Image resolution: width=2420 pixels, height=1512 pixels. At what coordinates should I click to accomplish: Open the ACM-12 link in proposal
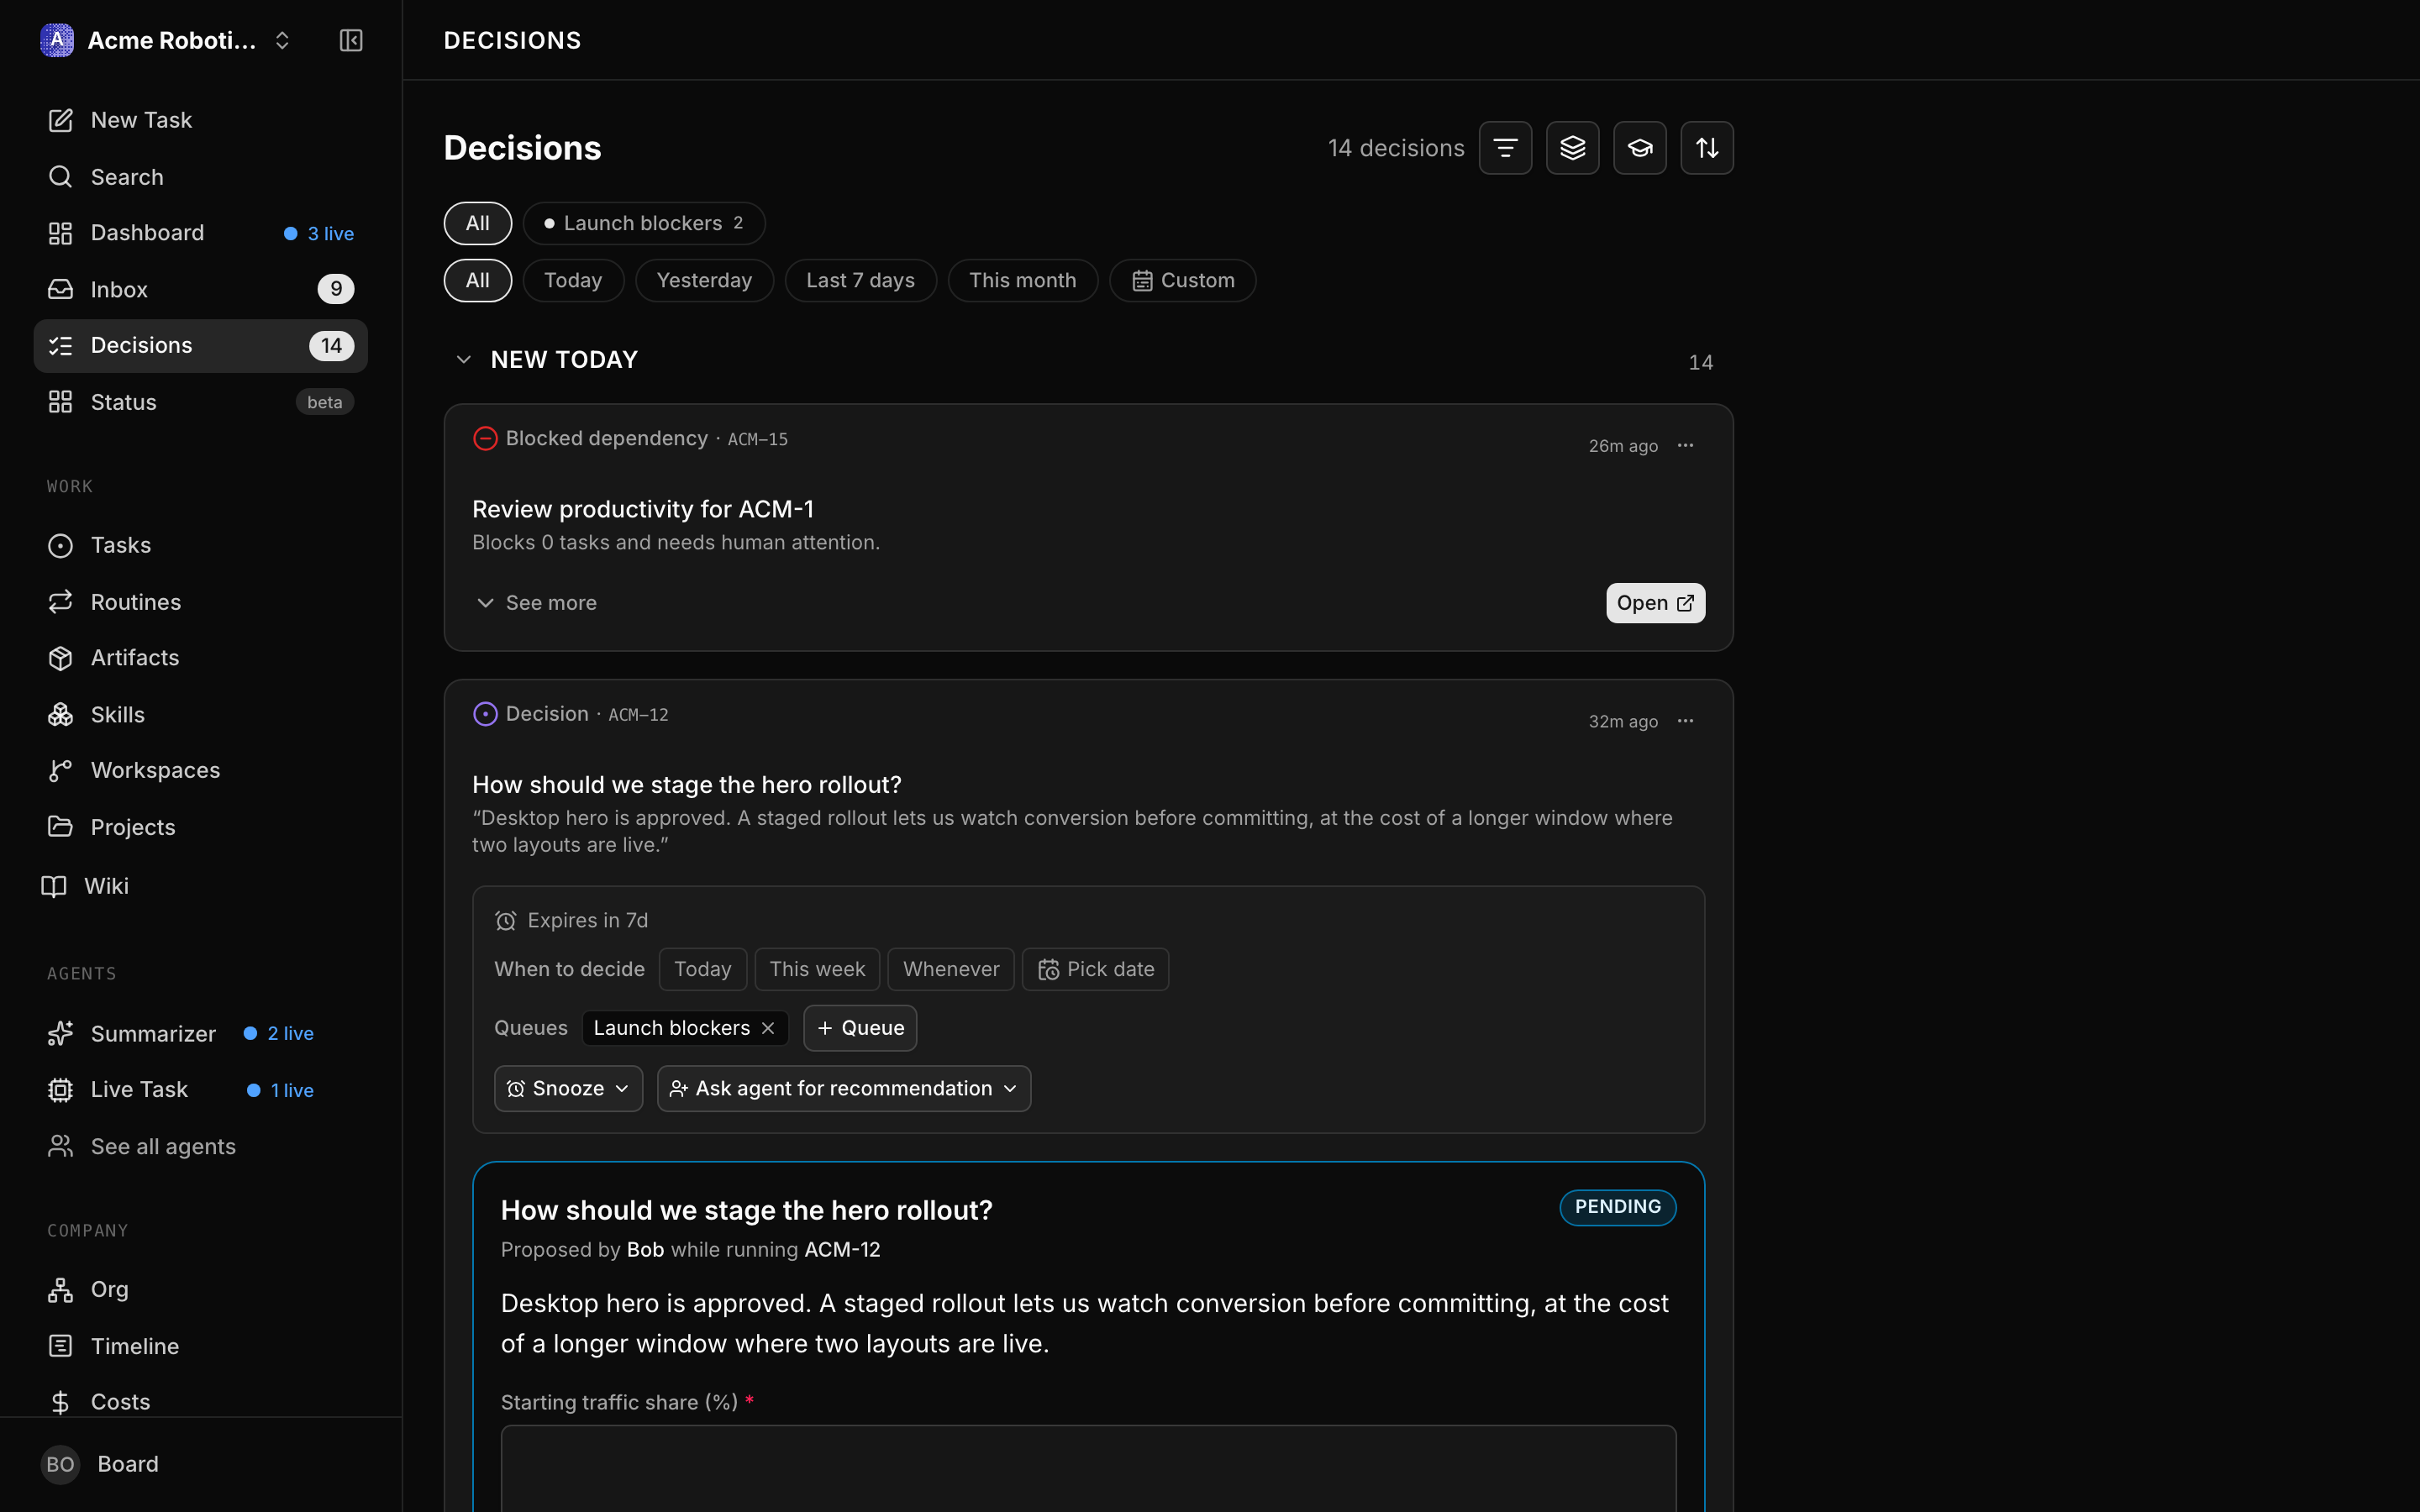click(842, 1250)
